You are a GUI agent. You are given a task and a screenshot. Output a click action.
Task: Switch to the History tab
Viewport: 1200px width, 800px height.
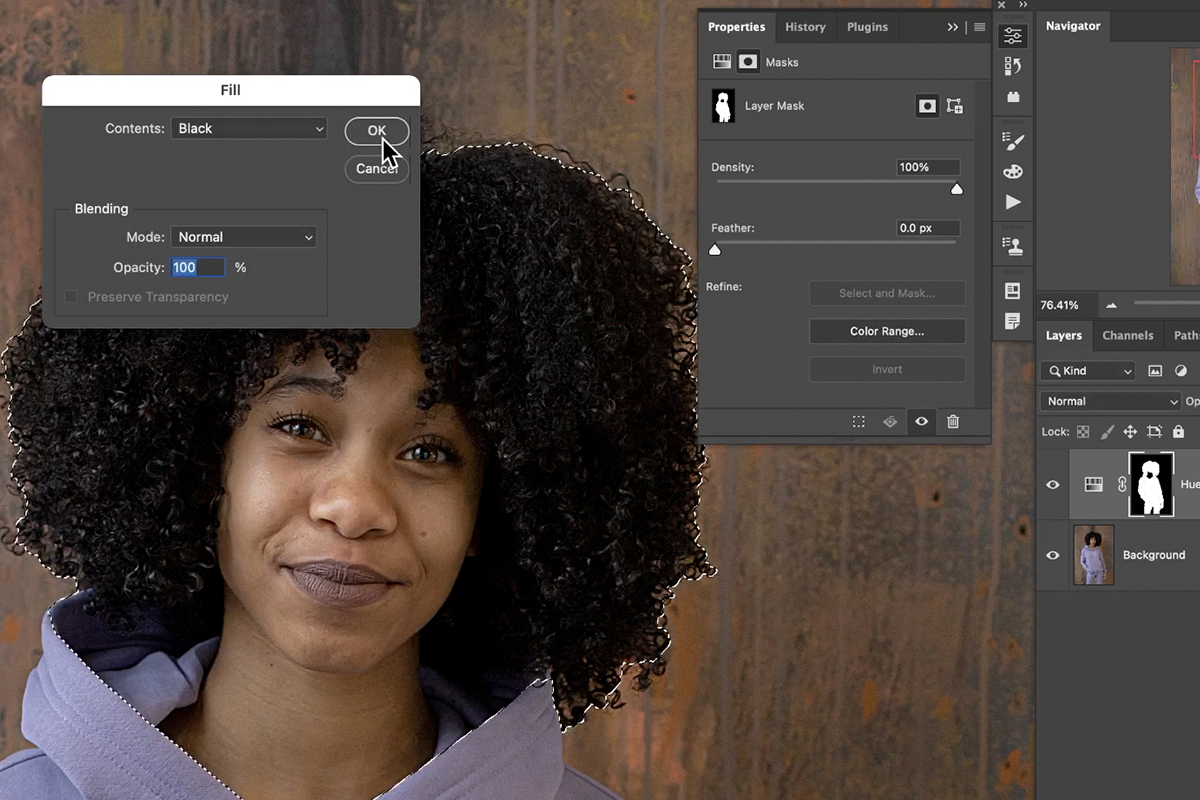[805, 27]
